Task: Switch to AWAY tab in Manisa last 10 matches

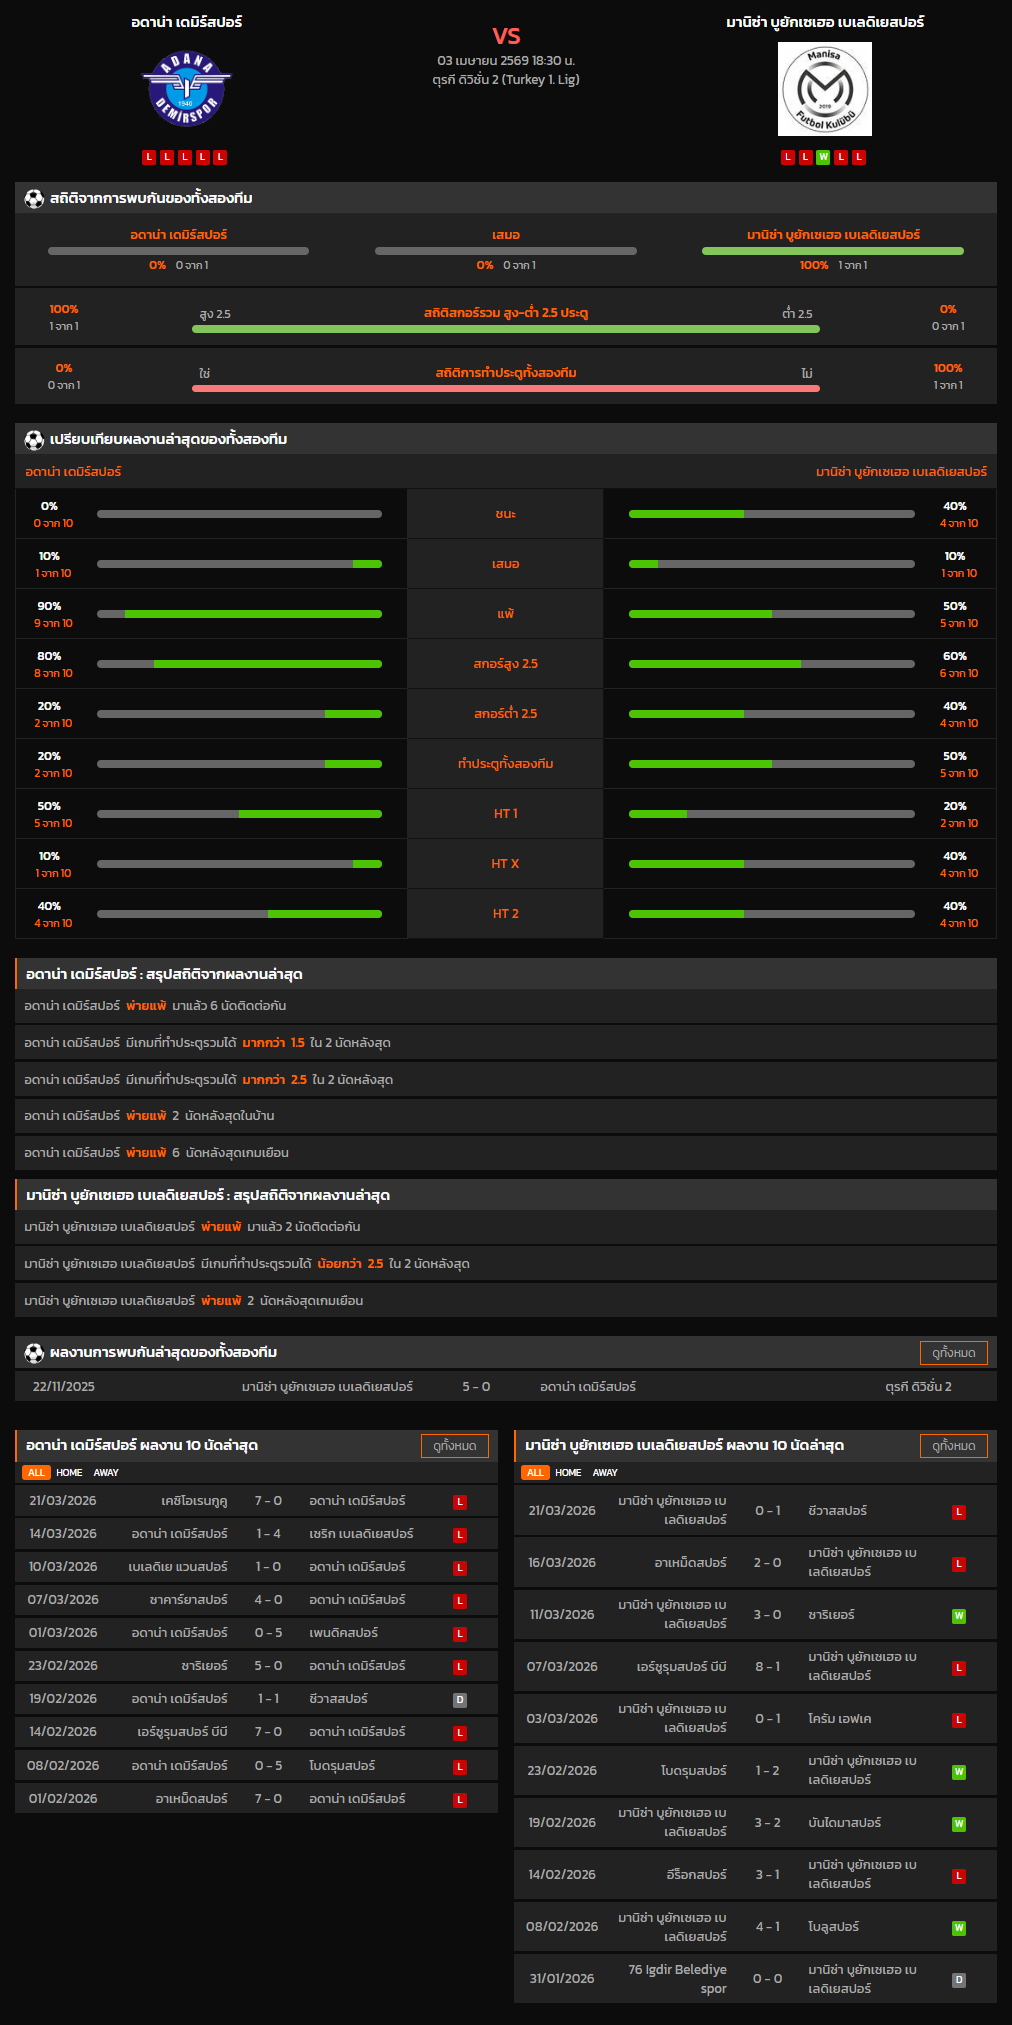Action: [605, 1473]
